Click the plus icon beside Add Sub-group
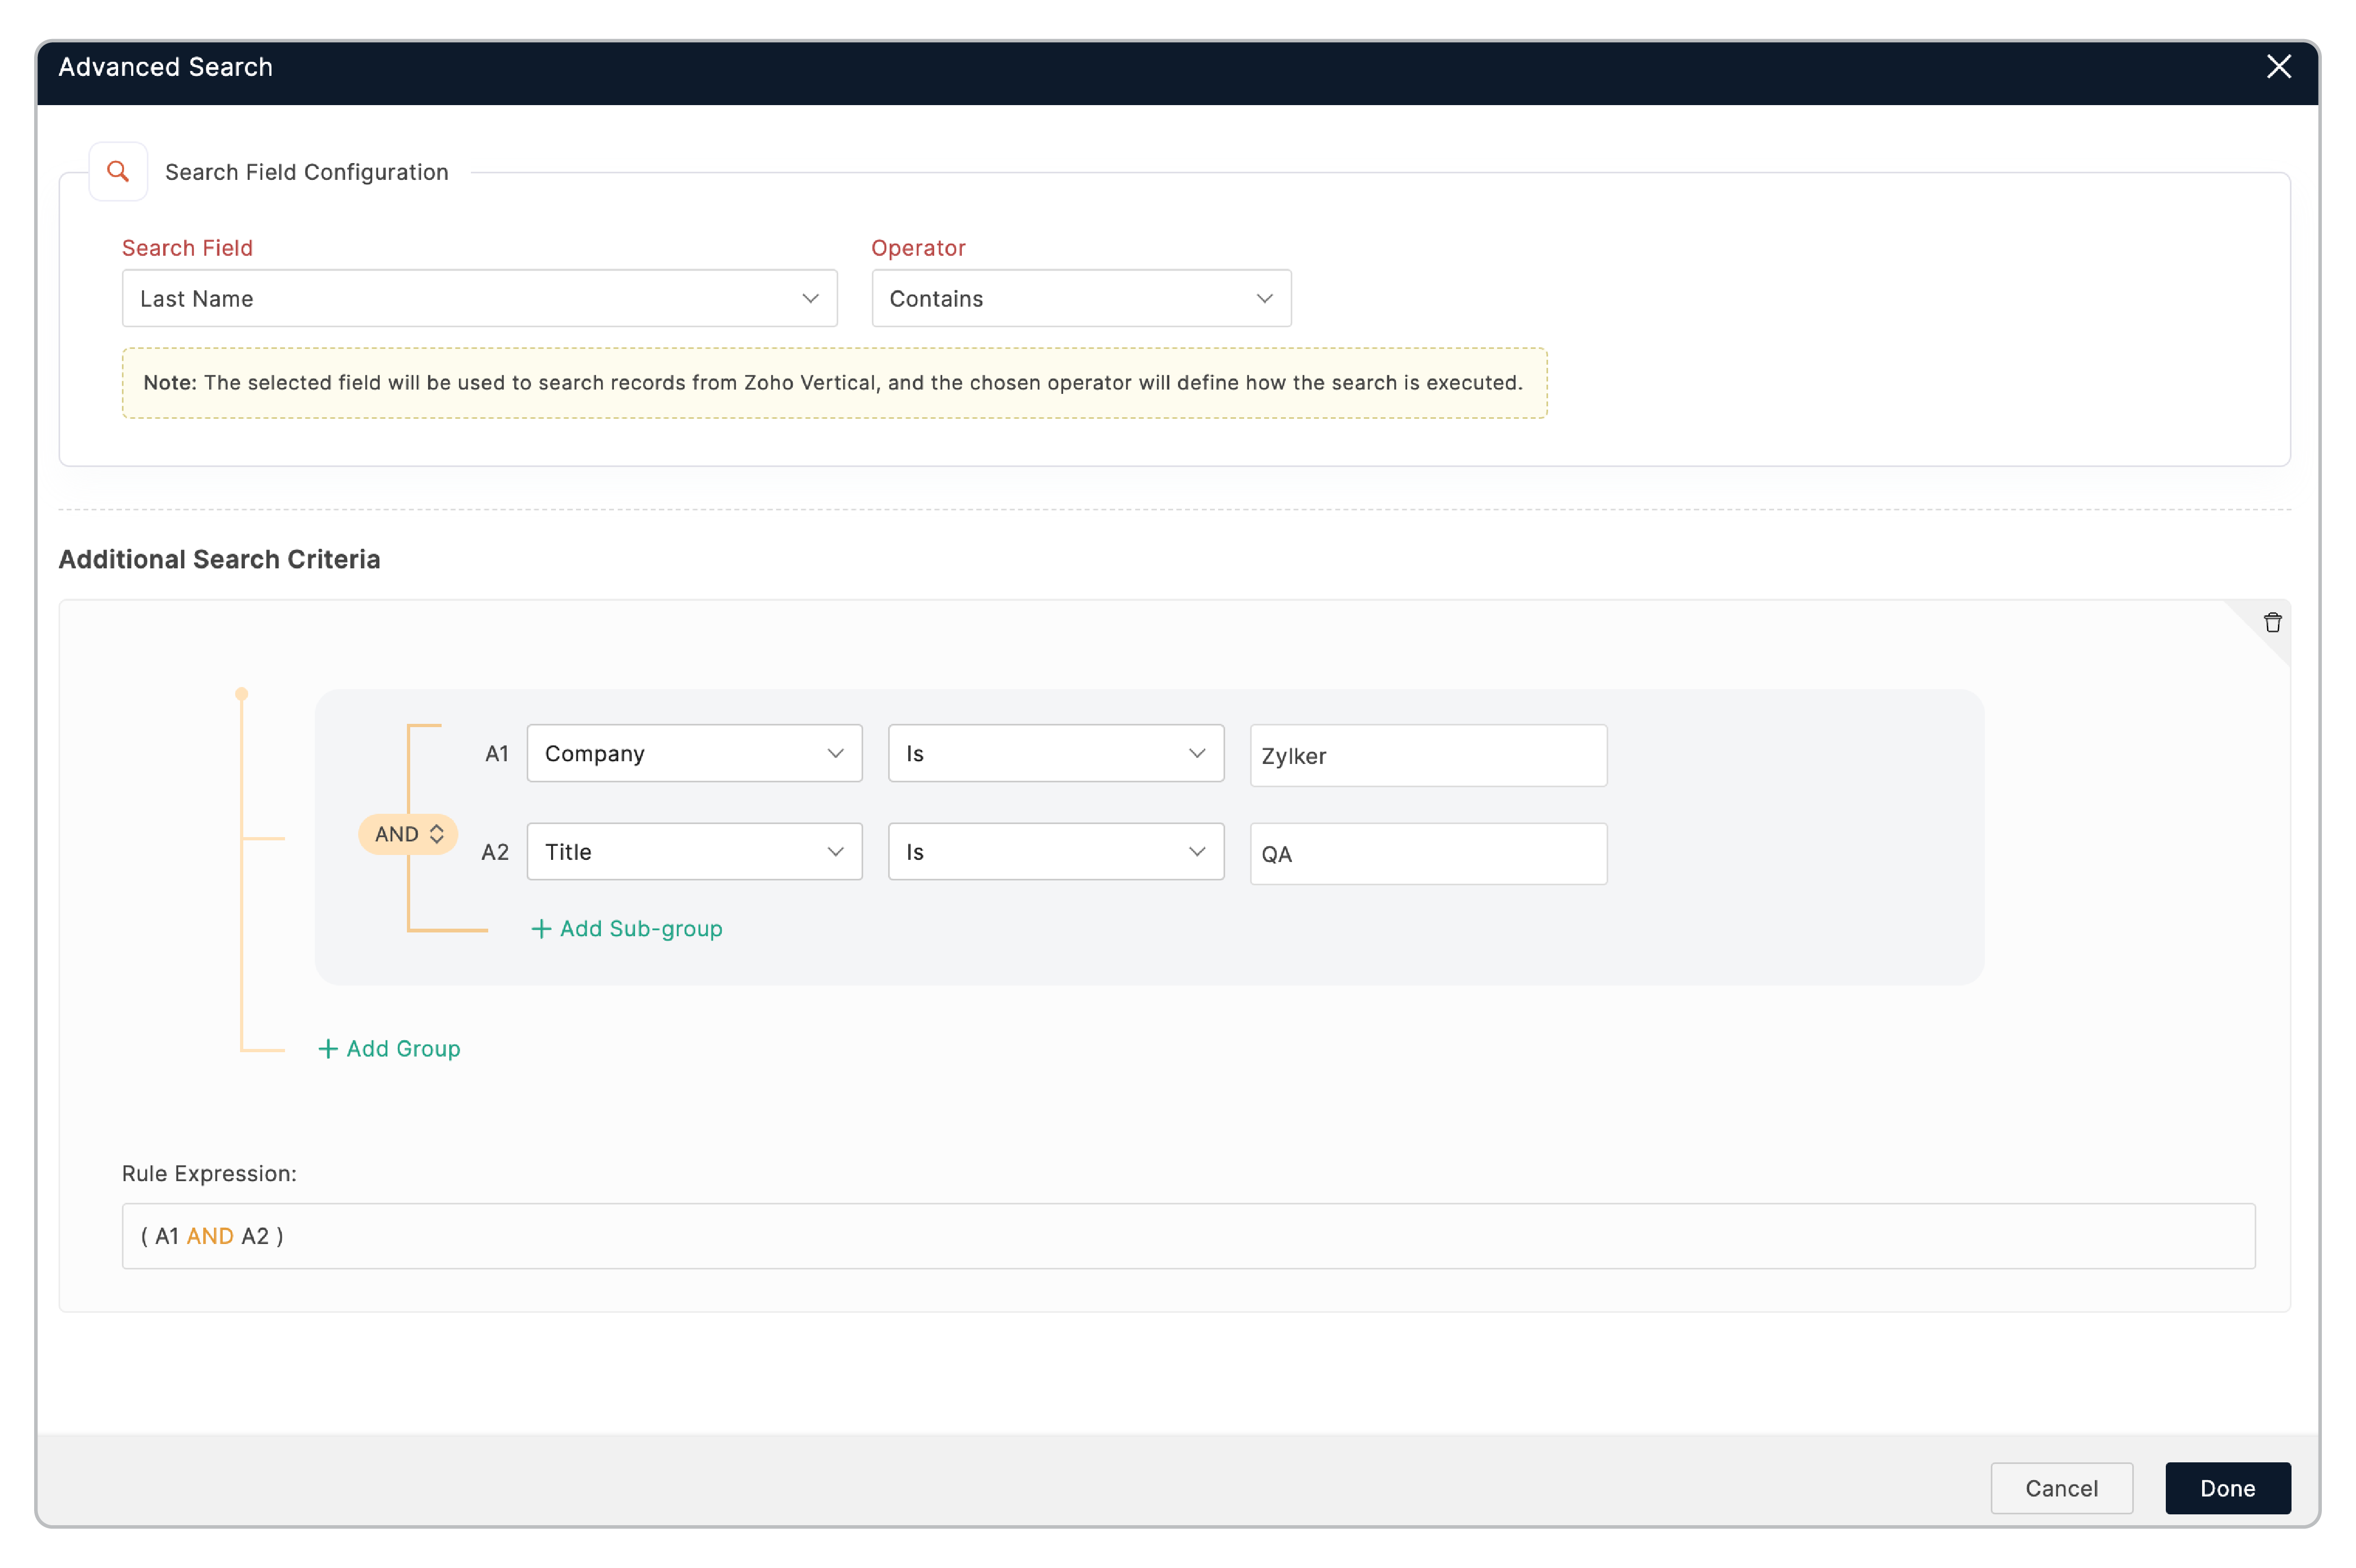The height and width of the screenshot is (1568, 2356). (541, 929)
